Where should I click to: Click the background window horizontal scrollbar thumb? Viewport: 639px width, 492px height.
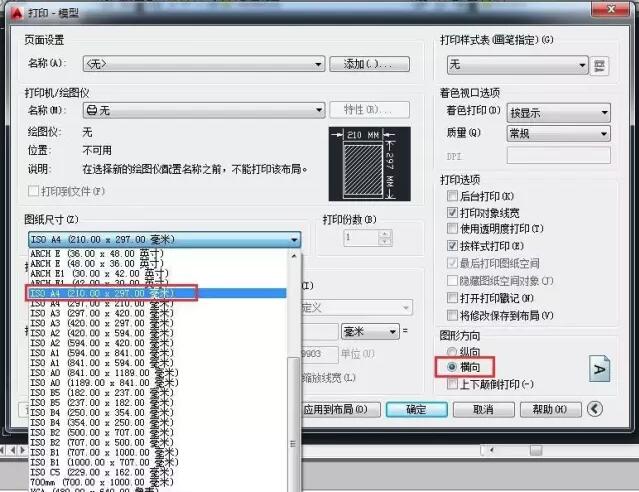(x=535, y=450)
